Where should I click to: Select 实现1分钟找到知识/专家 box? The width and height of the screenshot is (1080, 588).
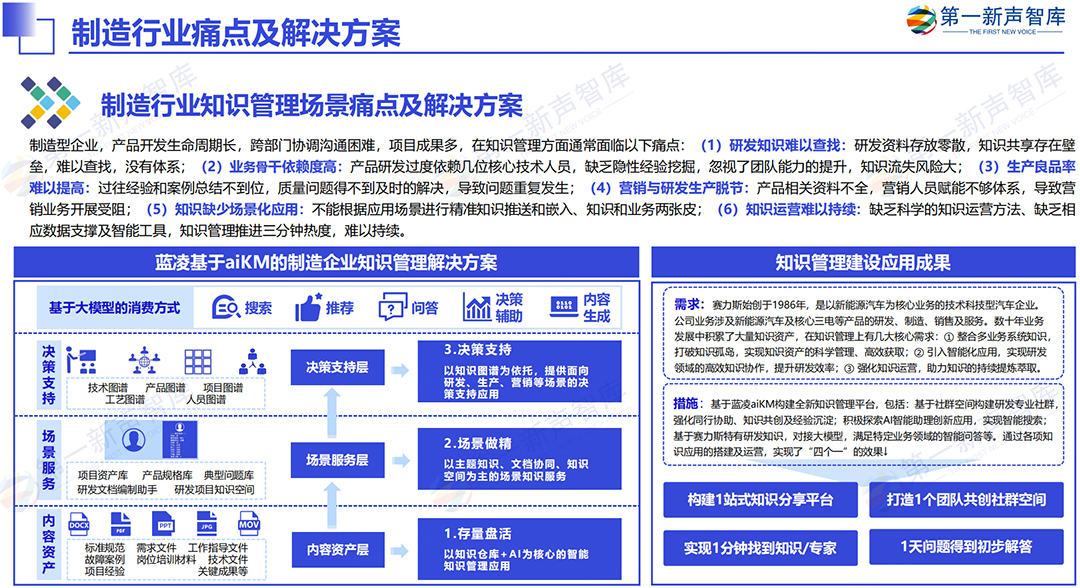pyautogui.click(x=760, y=547)
